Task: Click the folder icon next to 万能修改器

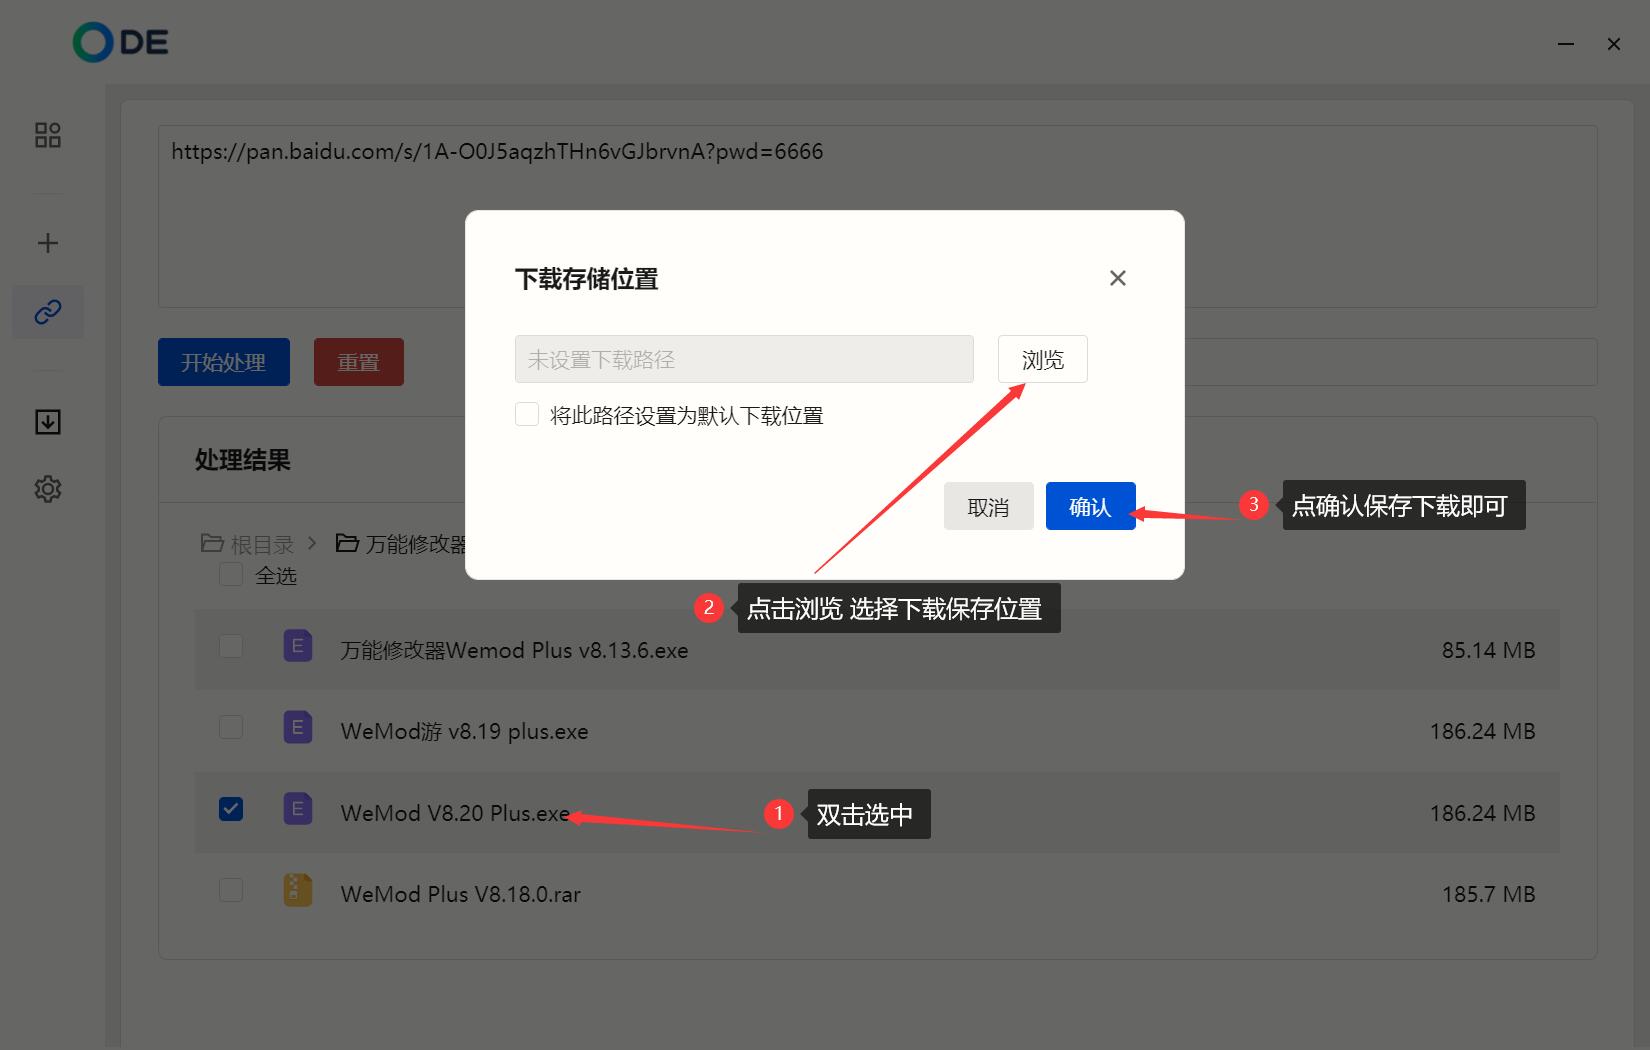Action: [347, 543]
